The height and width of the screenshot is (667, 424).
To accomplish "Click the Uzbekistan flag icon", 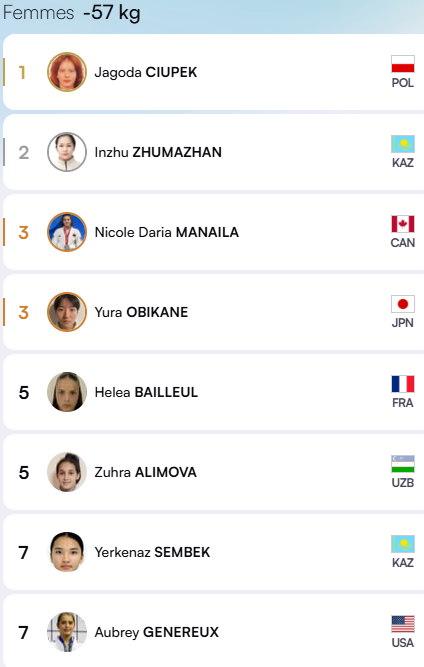I will (x=403, y=464).
